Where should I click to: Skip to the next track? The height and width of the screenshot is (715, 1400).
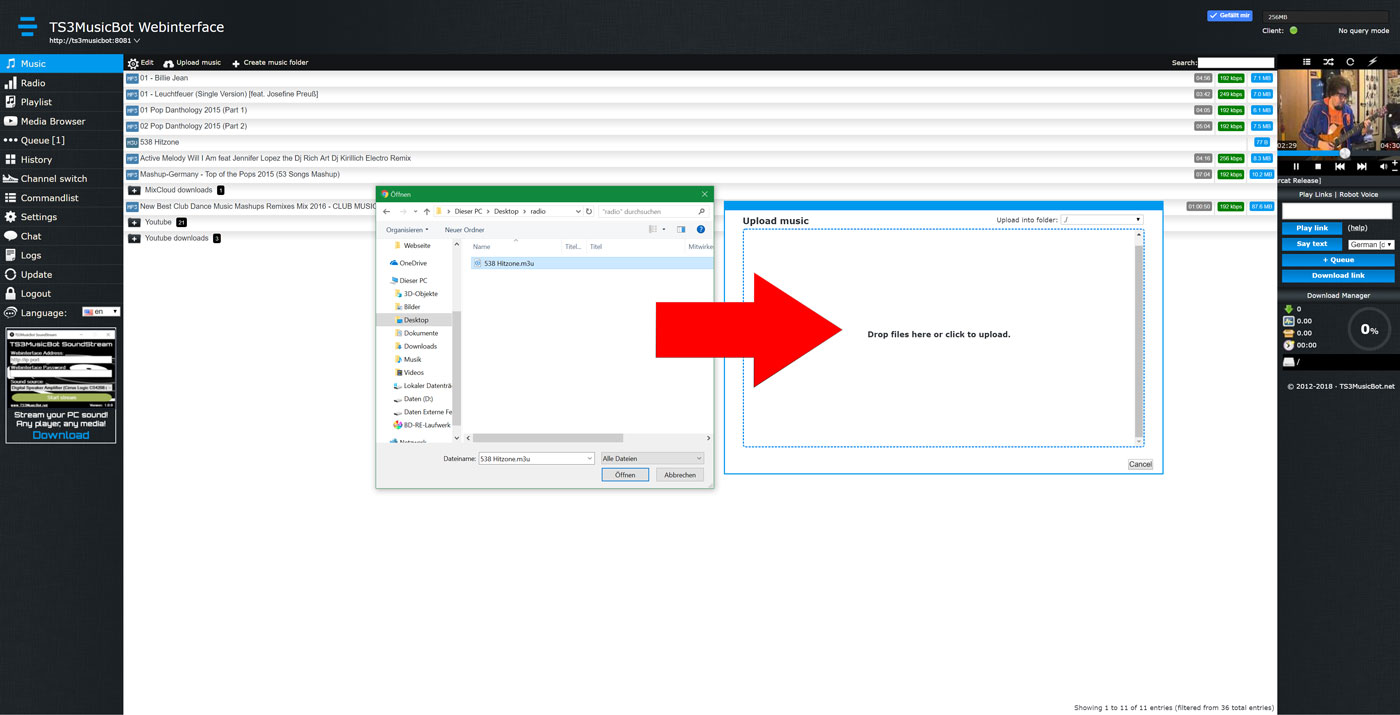pos(1361,167)
